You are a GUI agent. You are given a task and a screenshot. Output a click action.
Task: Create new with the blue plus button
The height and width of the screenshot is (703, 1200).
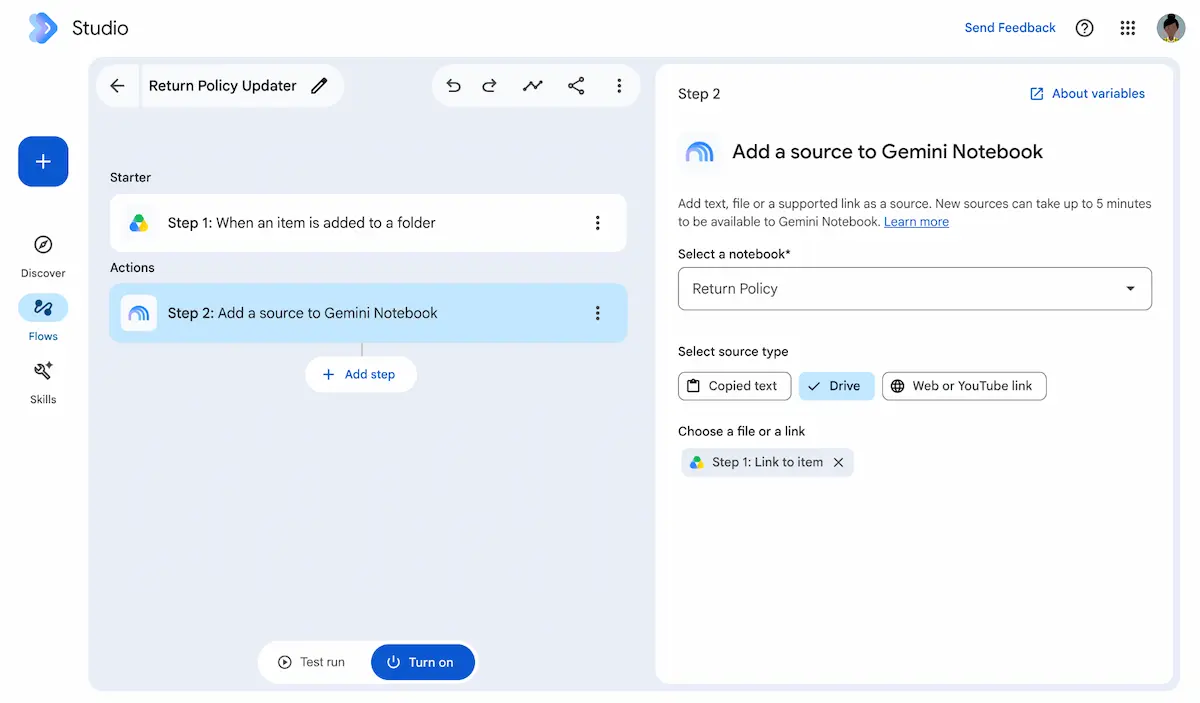(x=43, y=161)
